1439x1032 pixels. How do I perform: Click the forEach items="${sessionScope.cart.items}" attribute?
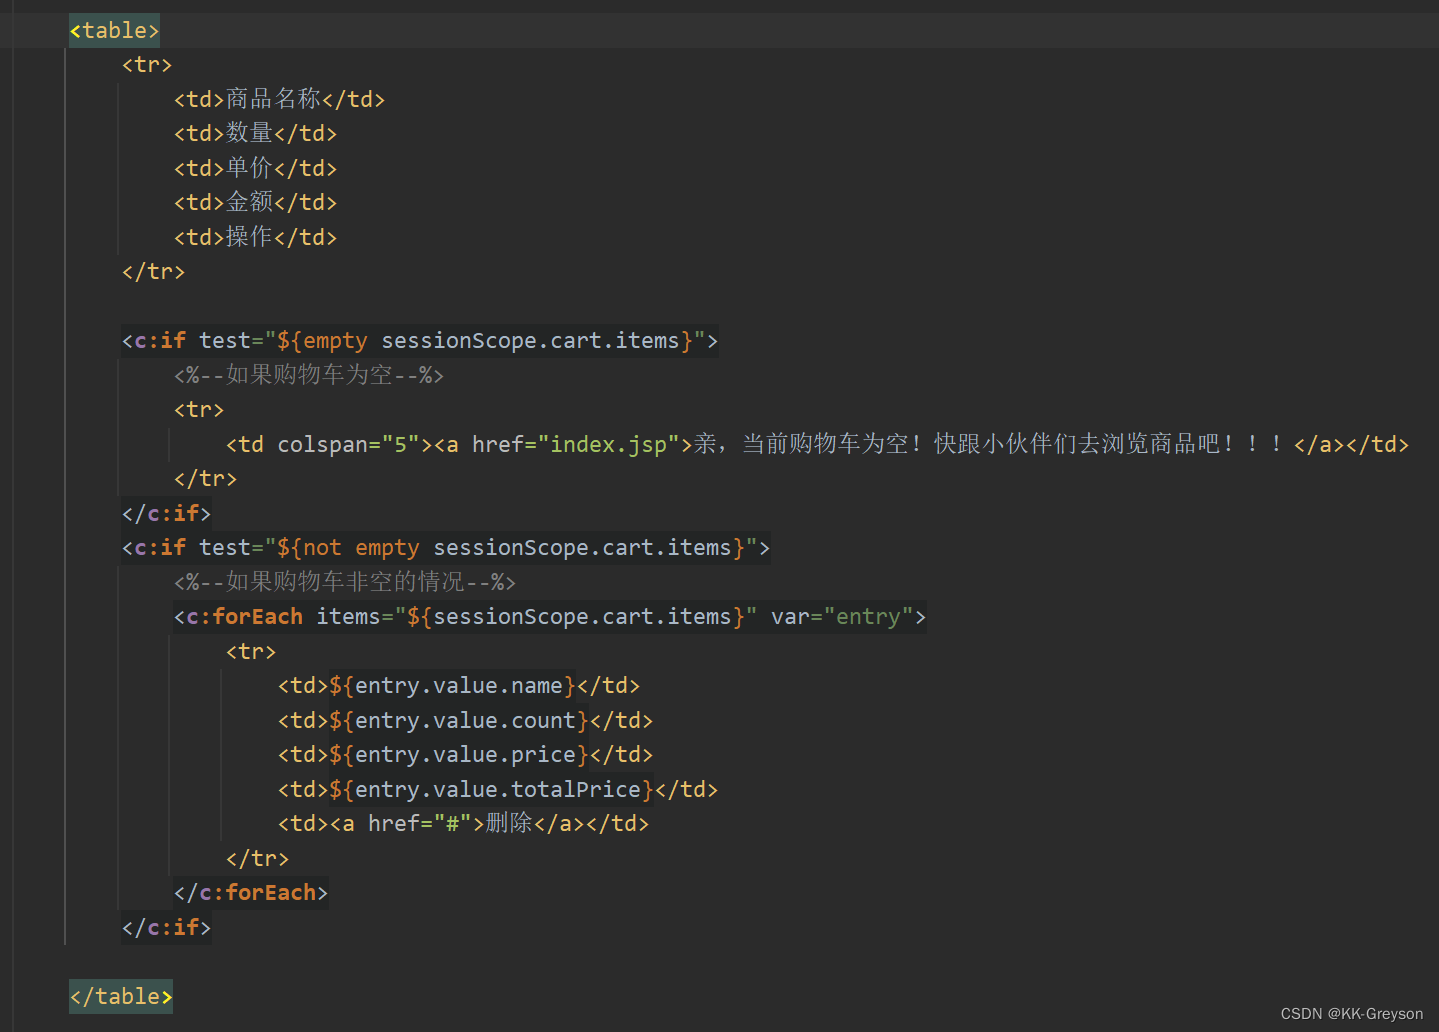pos(537,617)
